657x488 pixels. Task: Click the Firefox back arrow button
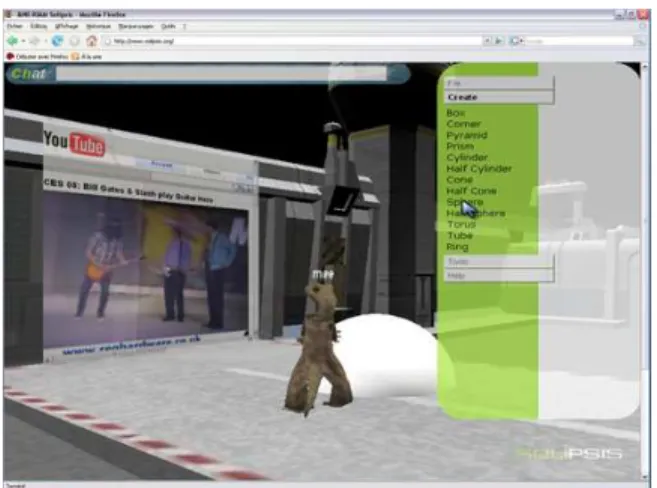pos(13,41)
